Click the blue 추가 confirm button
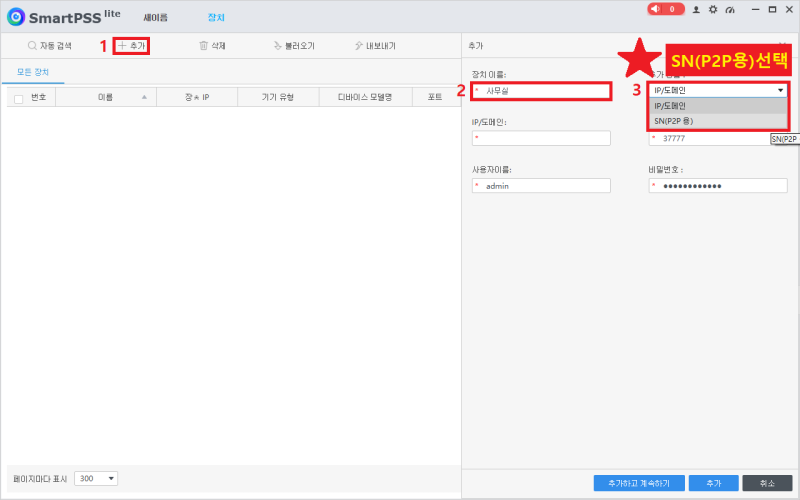 coord(713,483)
